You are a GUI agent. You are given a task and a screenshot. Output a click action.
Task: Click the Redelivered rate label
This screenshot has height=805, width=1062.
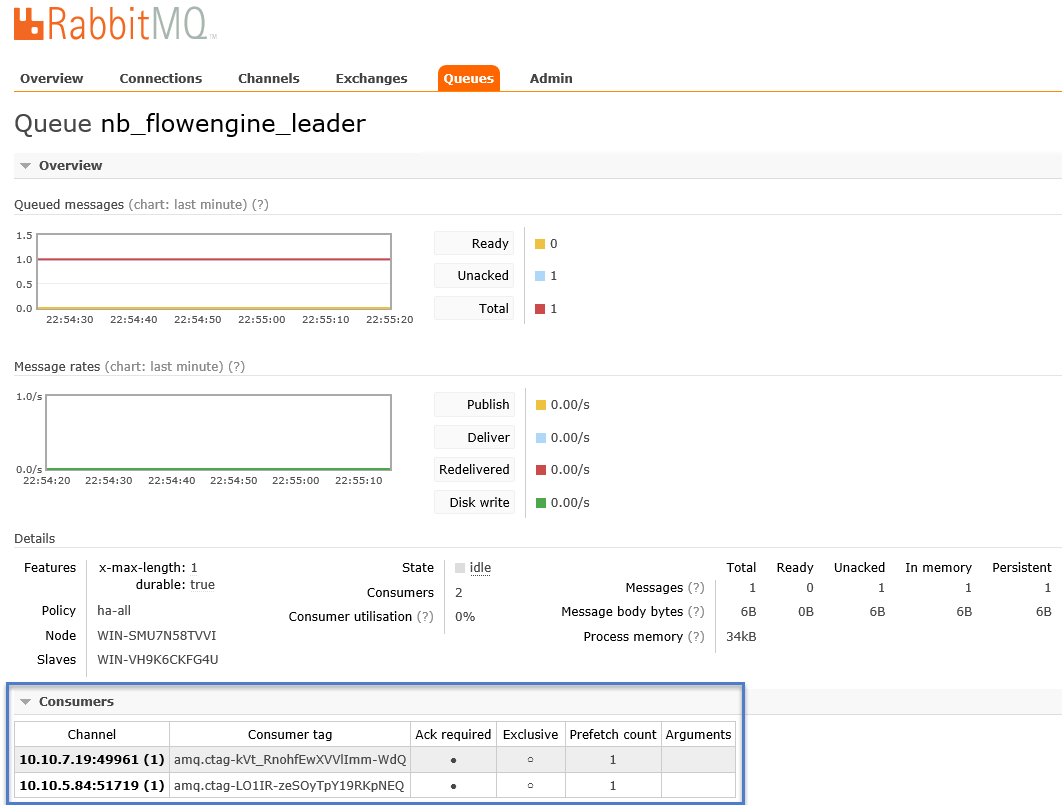[474, 470]
